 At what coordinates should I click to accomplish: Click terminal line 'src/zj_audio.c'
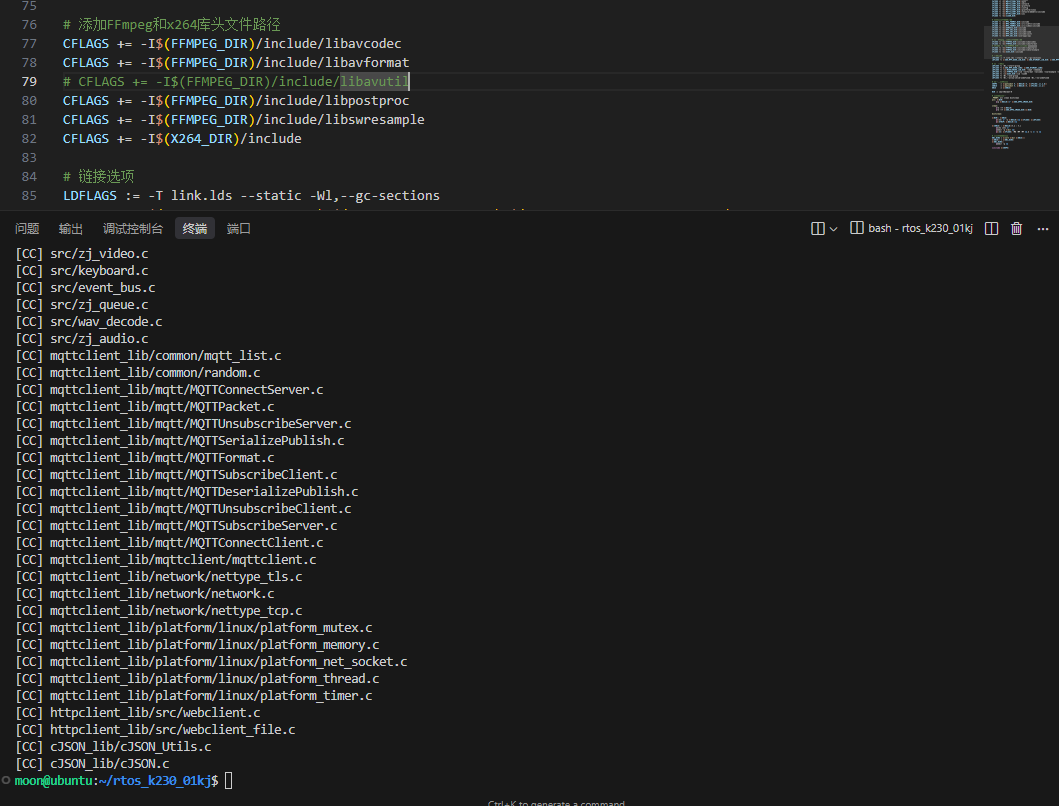(x=82, y=338)
